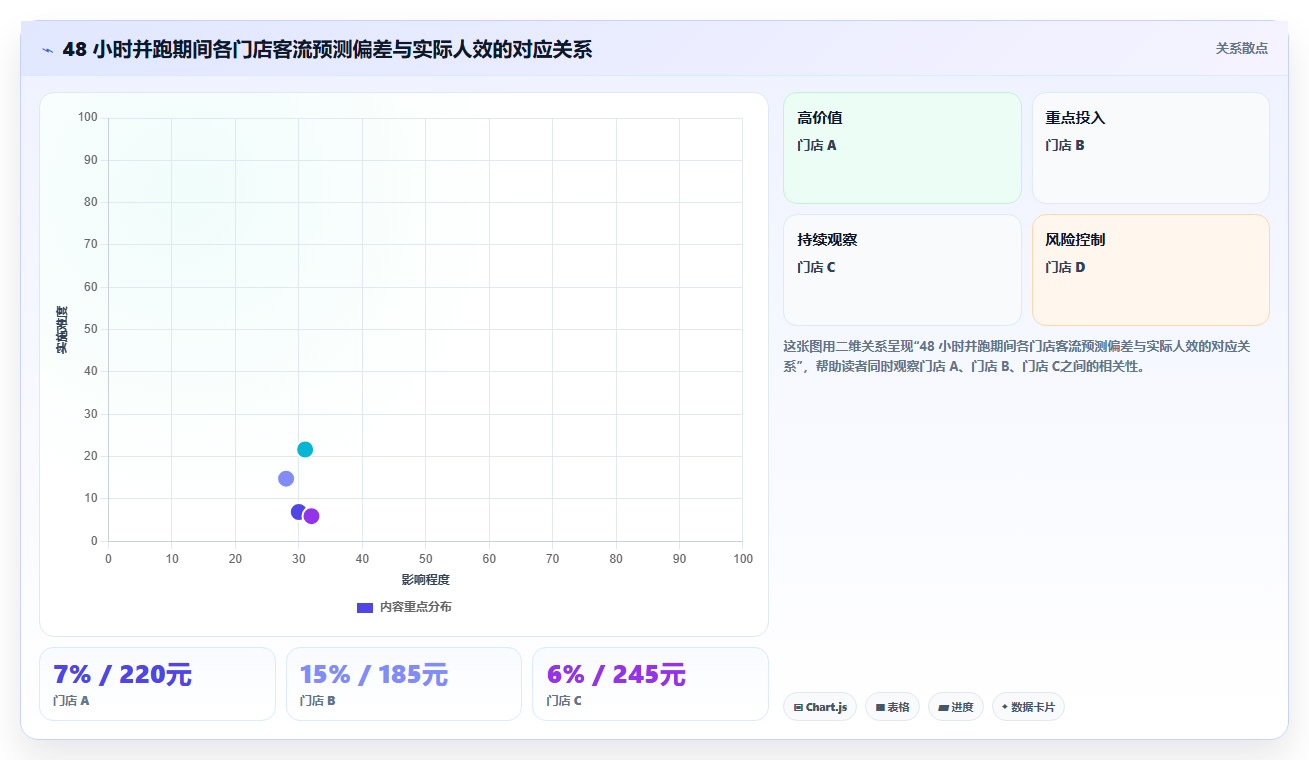Screen dimensions: 1309x760
Task: Click the 进度 tag icon
Action: pyautogui.click(x=943, y=707)
